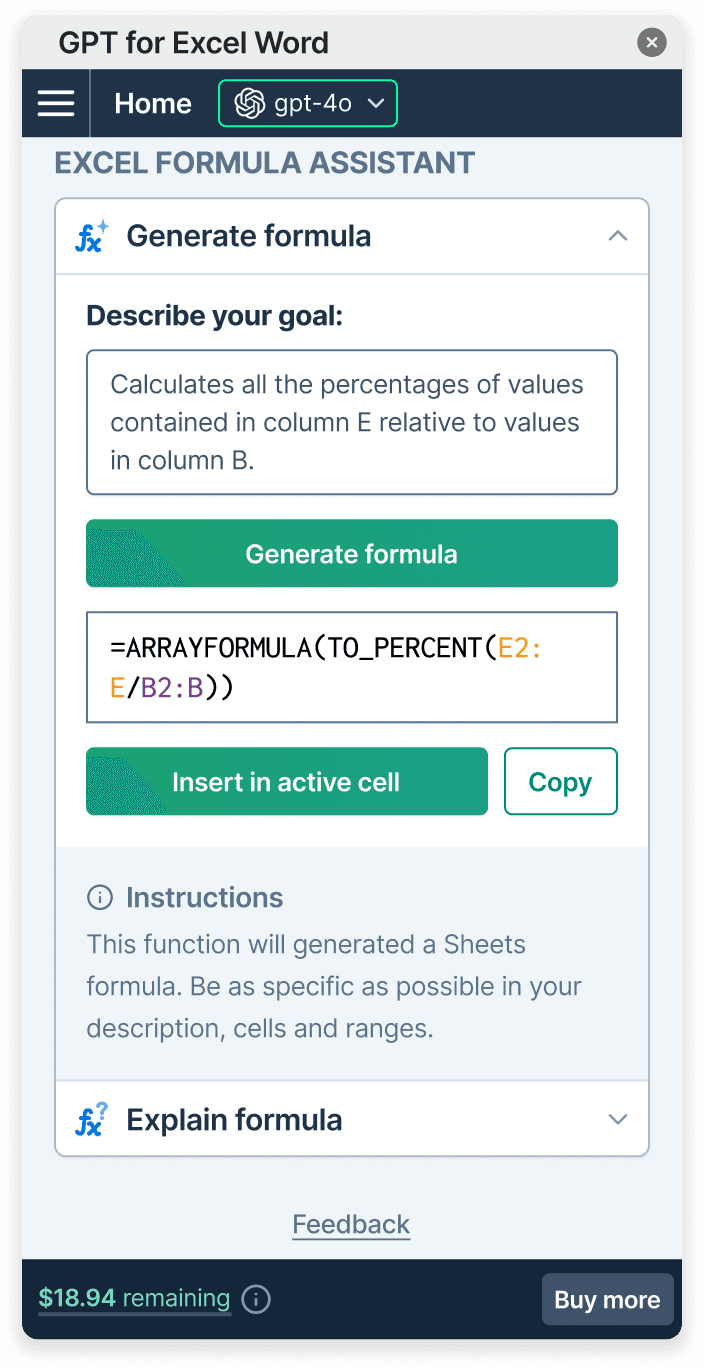The image size is (704, 1369).
Task: Click the $18.94 remaining balance link
Action: coord(134,1299)
